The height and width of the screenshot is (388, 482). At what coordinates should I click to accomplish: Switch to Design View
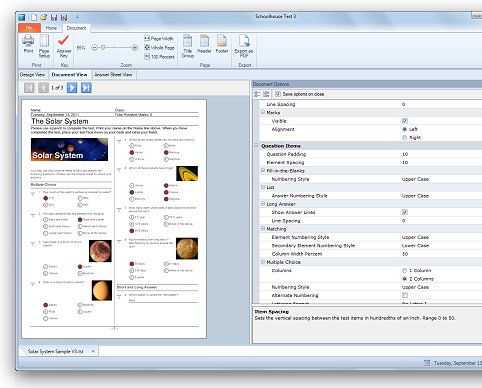pos(32,75)
